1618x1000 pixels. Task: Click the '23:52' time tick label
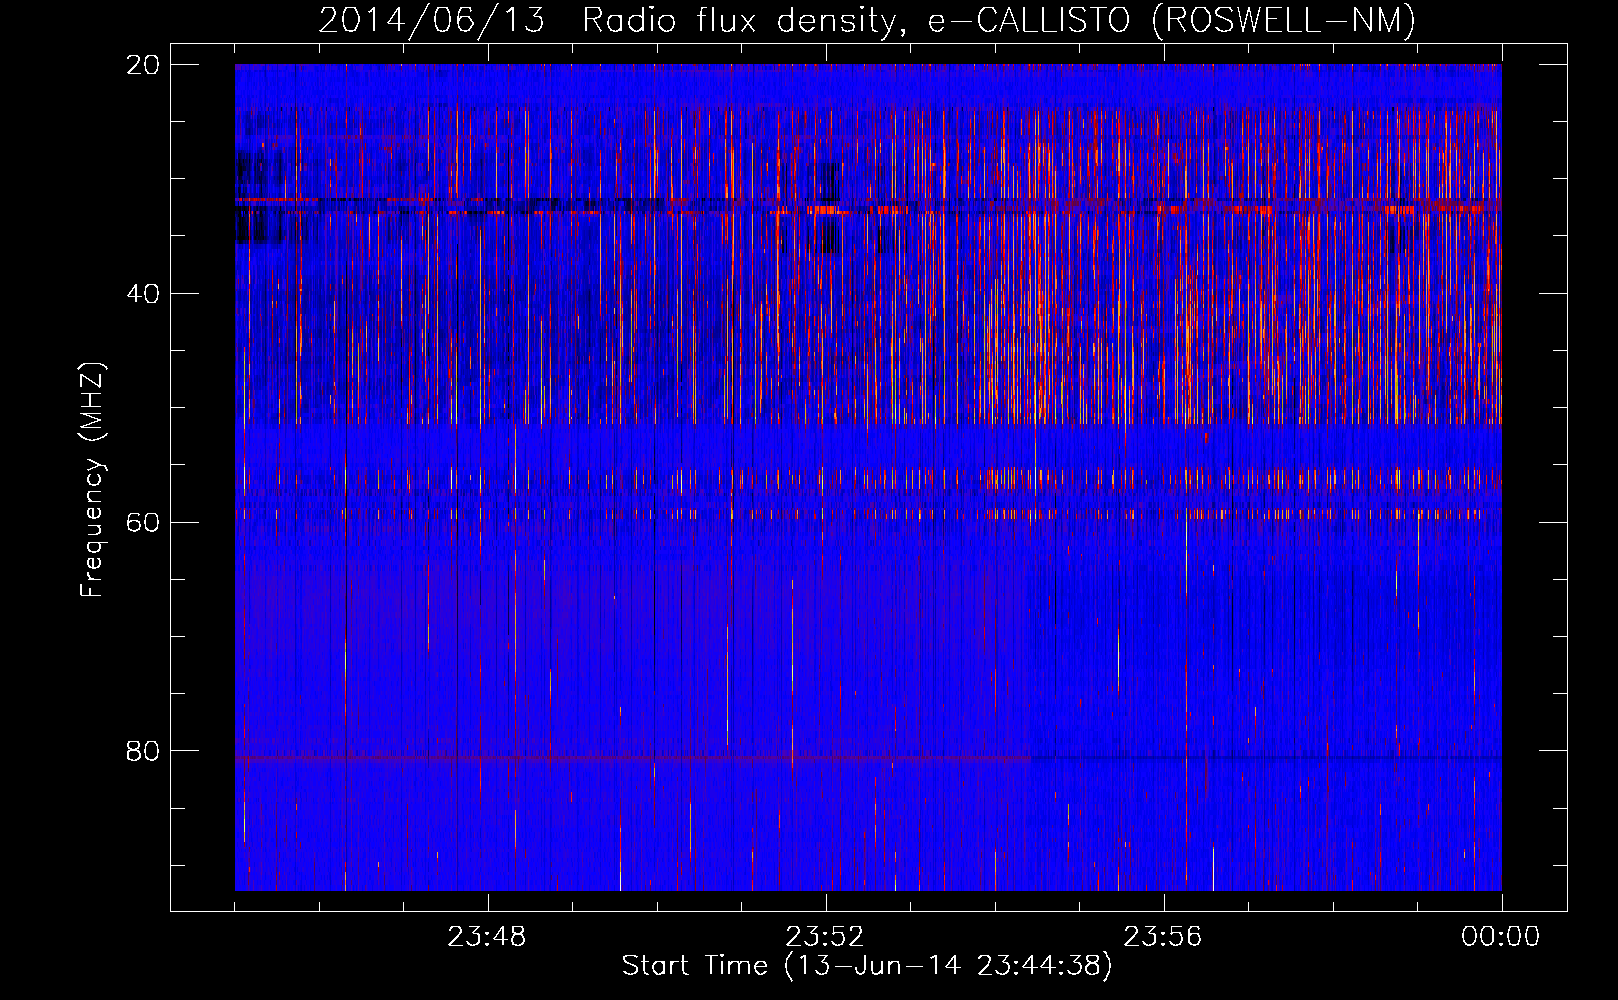click(x=825, y=937)
